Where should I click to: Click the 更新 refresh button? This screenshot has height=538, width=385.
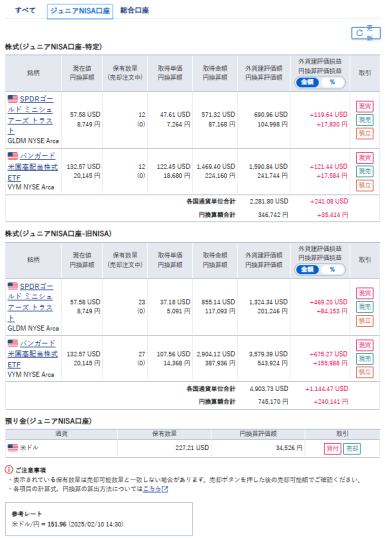click(x=366, y=33)
